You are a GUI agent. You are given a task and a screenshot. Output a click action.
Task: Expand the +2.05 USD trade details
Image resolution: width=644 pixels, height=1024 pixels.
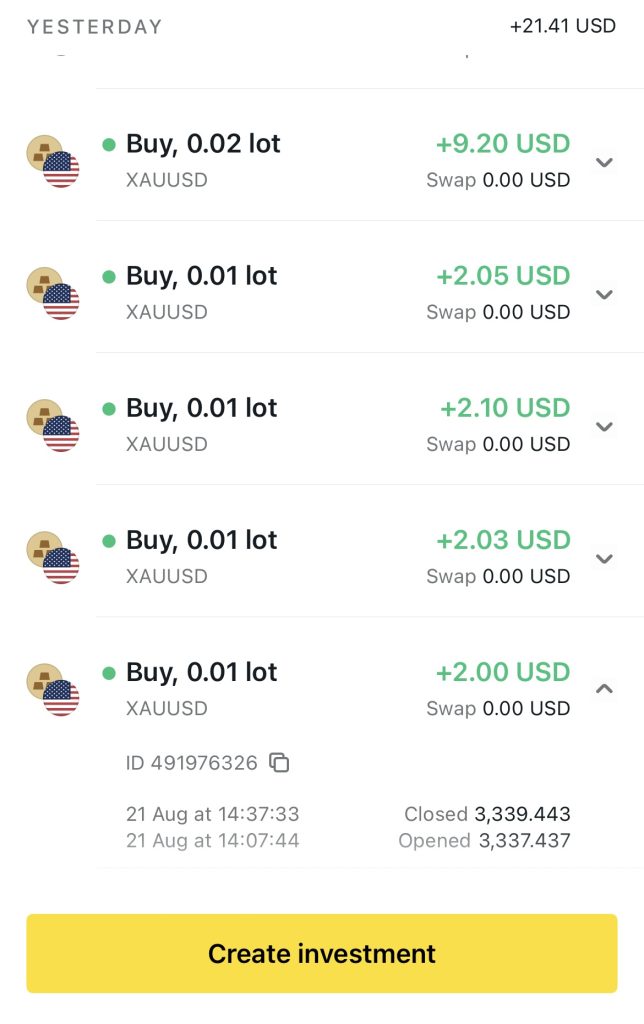point(604,294)
